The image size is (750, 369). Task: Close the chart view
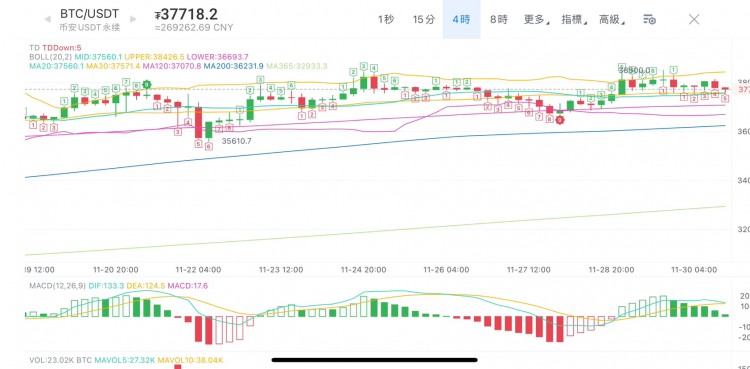[694, 19]
